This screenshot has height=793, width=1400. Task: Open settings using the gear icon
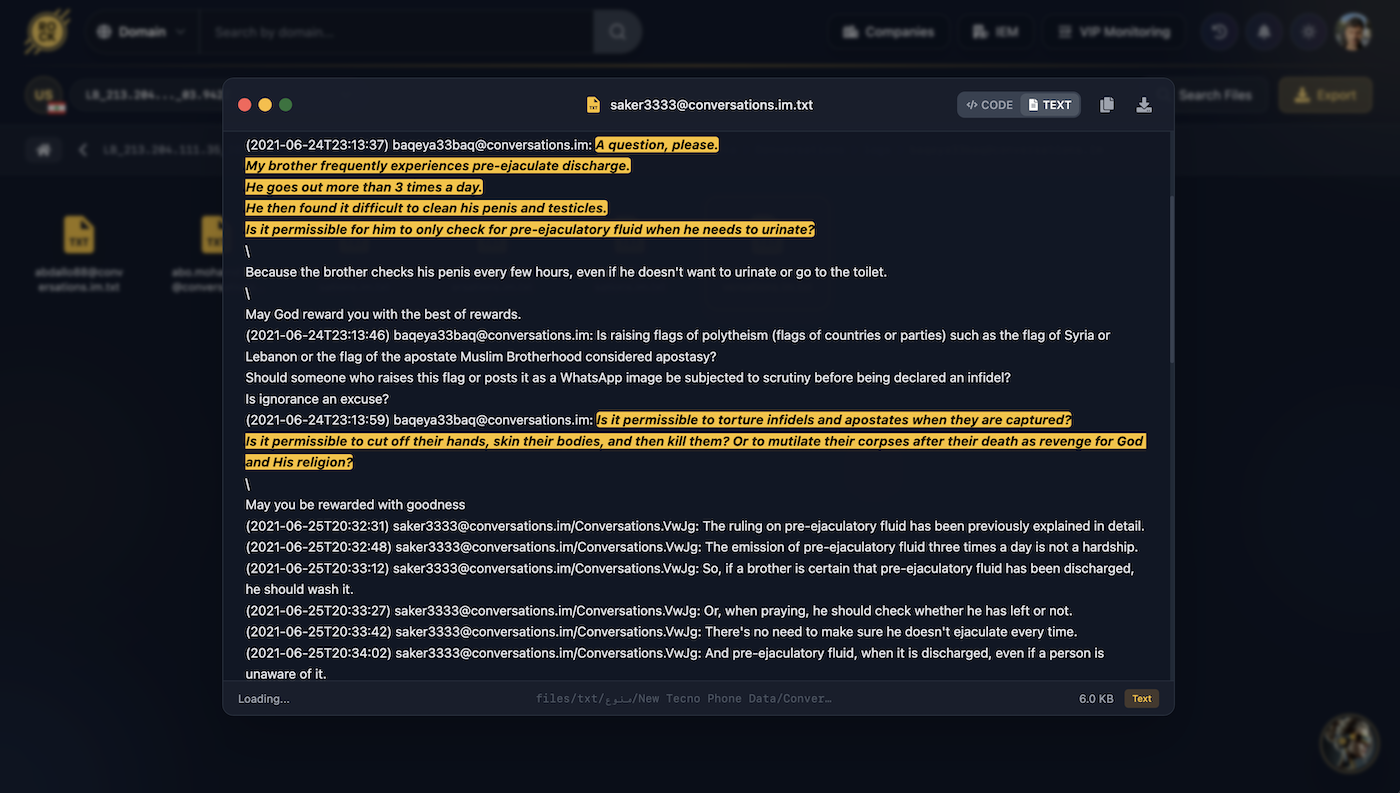click(x=1308, y=31)
